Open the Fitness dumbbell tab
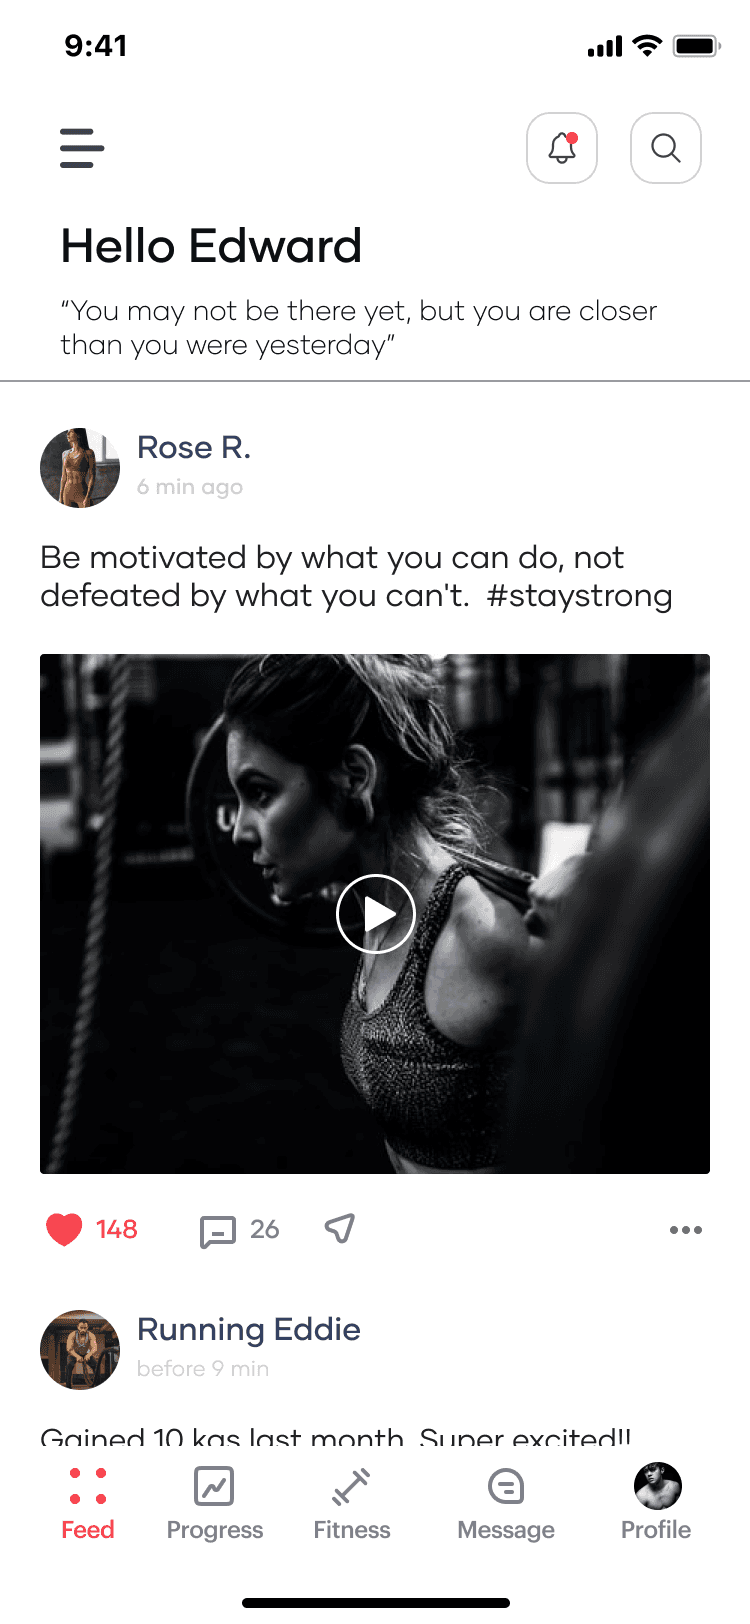This screenshot has height=1624, width=750. coord(352,1504)
